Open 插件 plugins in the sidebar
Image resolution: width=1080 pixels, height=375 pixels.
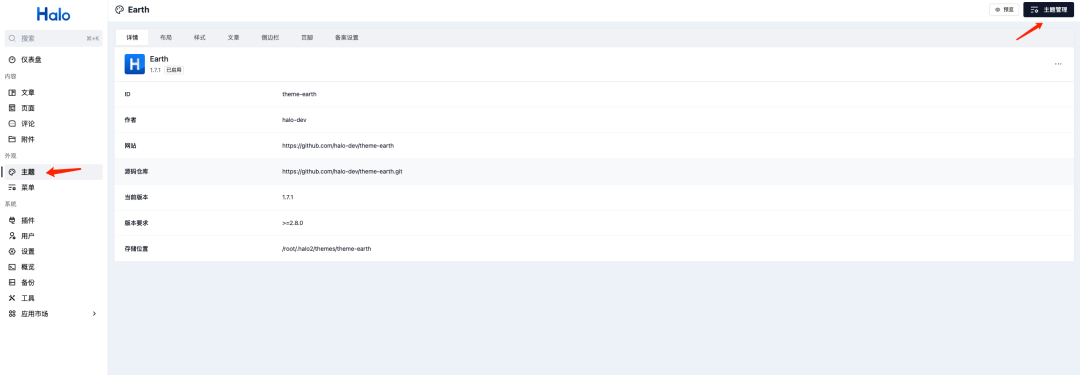(28, 221)
